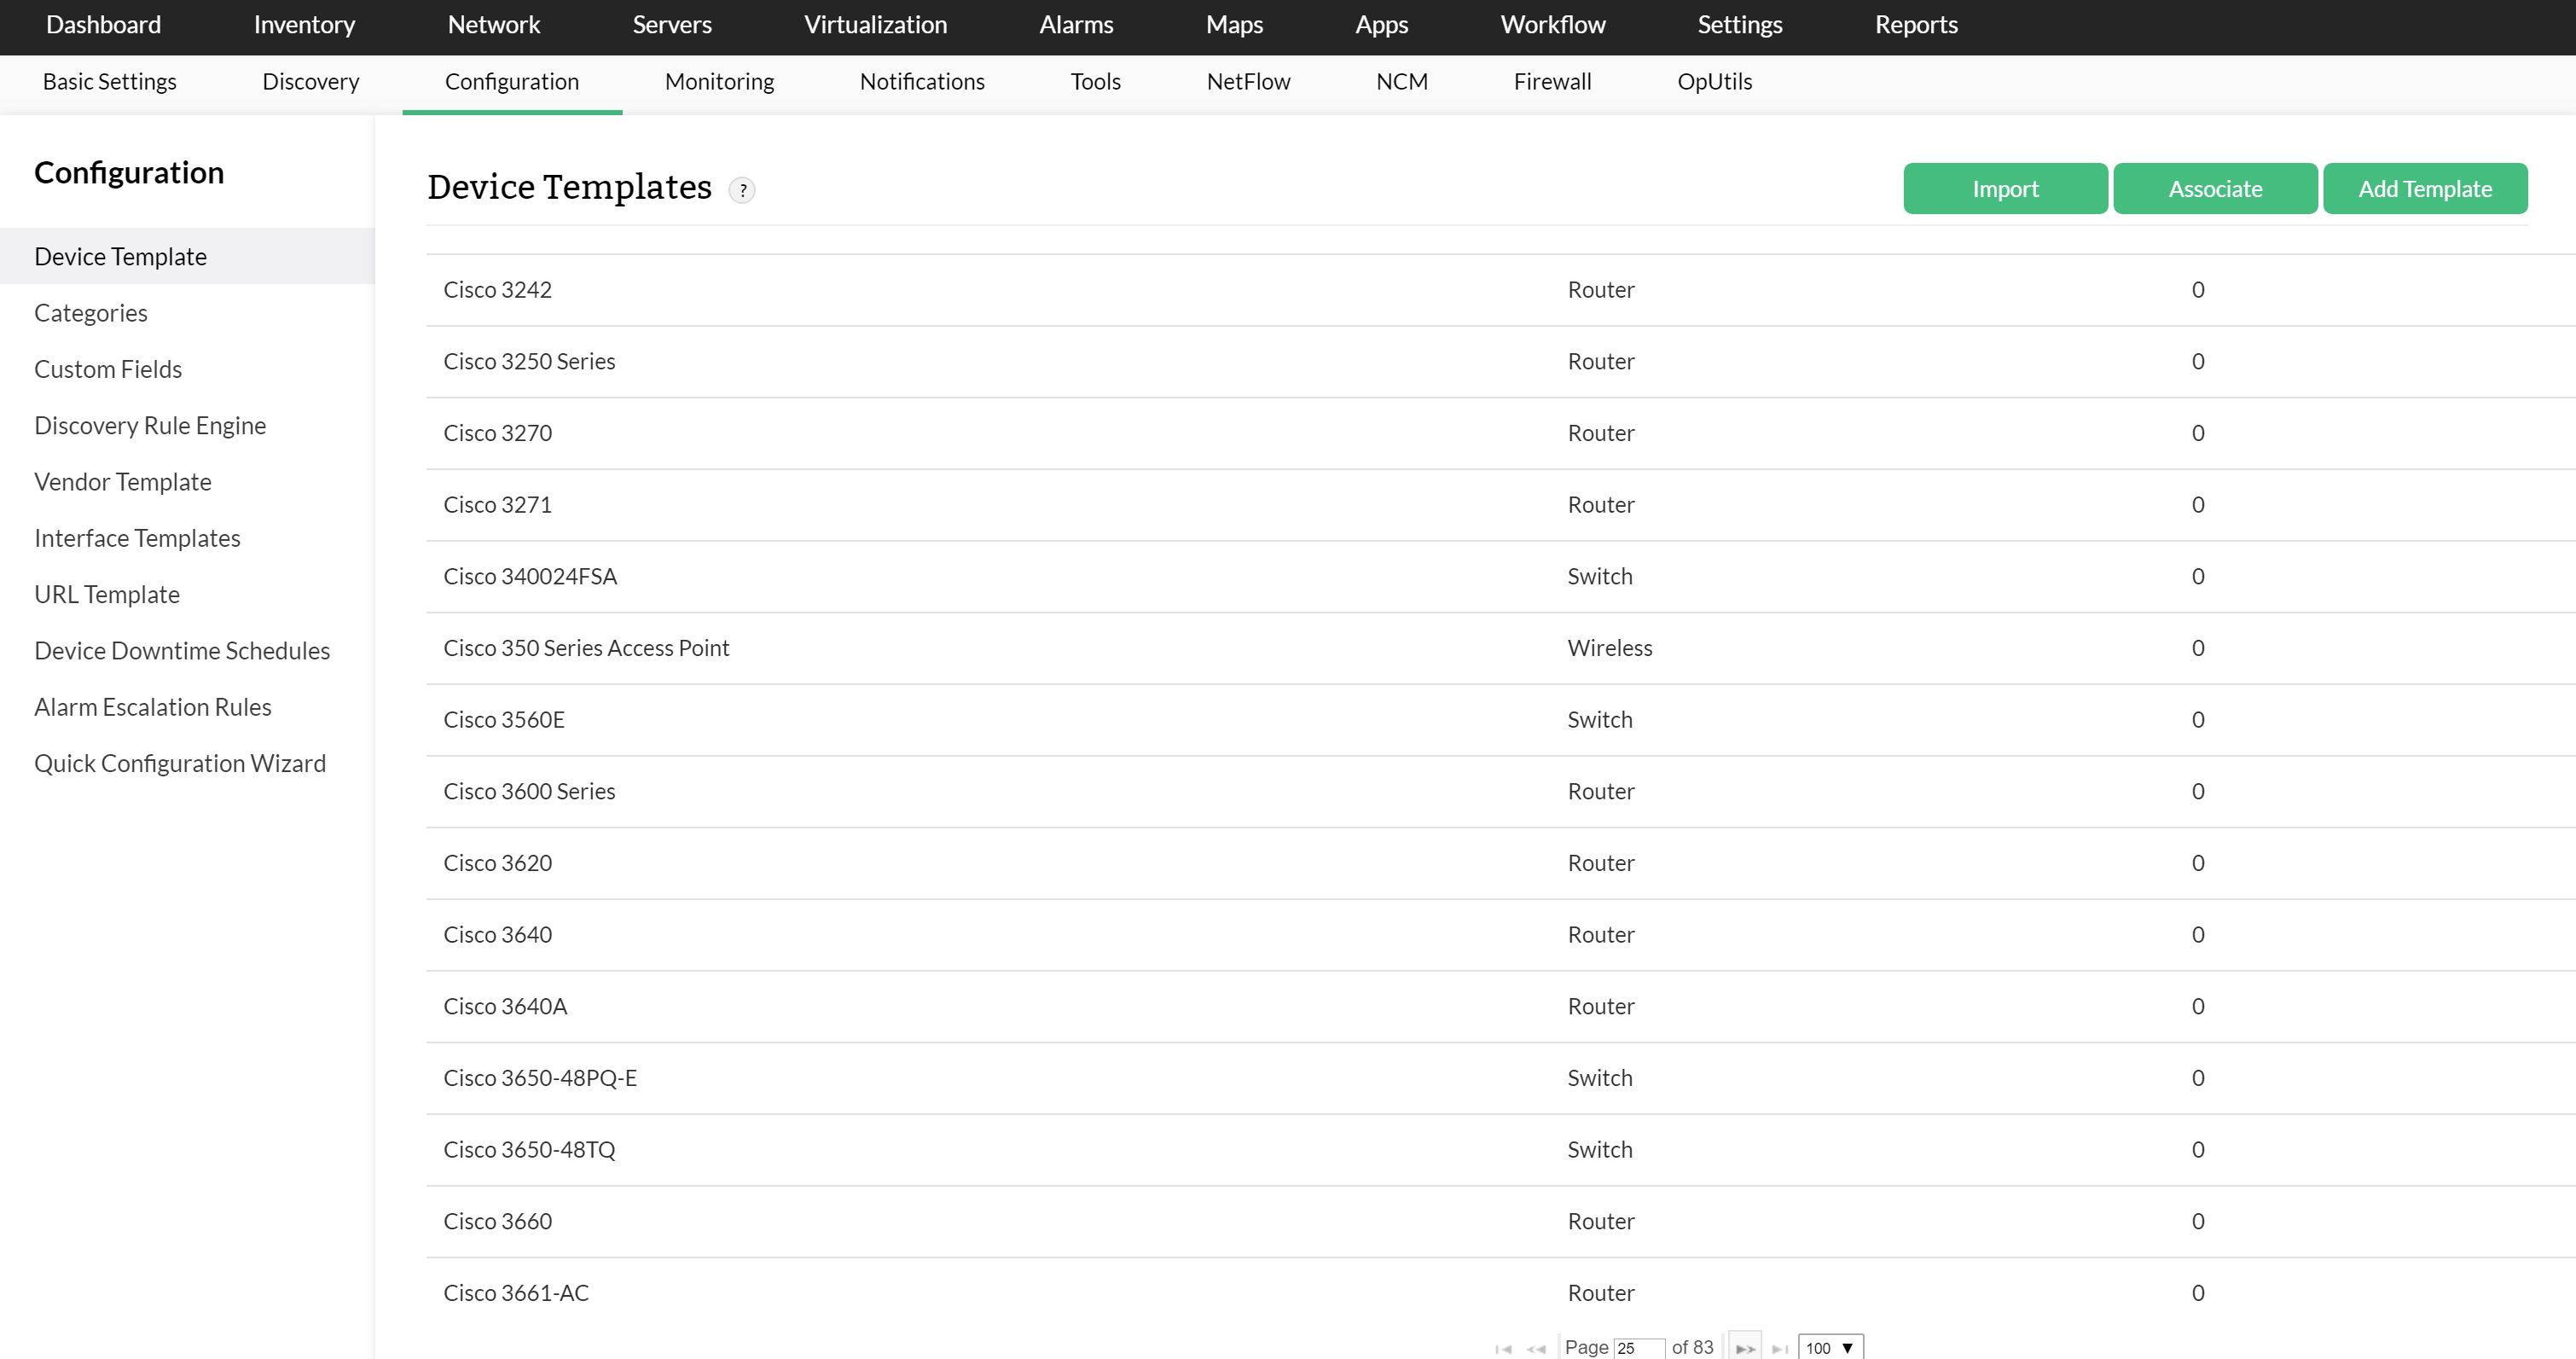
Task: Open the Categories sidebar item
Action: tap(90, 311)
